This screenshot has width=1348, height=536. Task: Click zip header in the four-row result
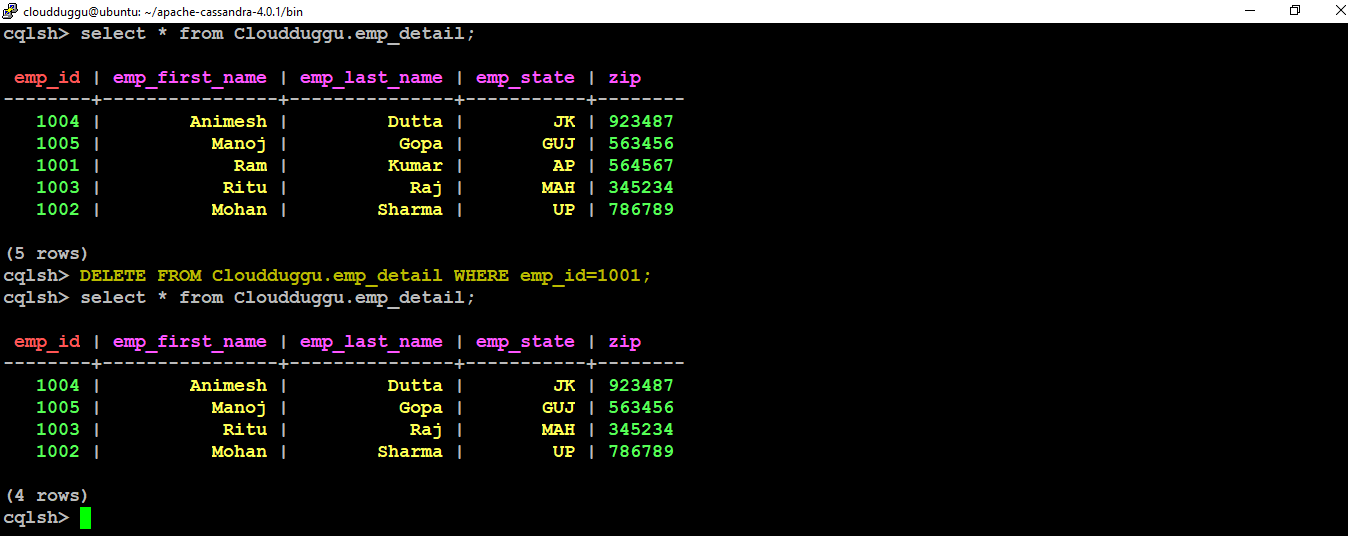(x=625, y=342)
